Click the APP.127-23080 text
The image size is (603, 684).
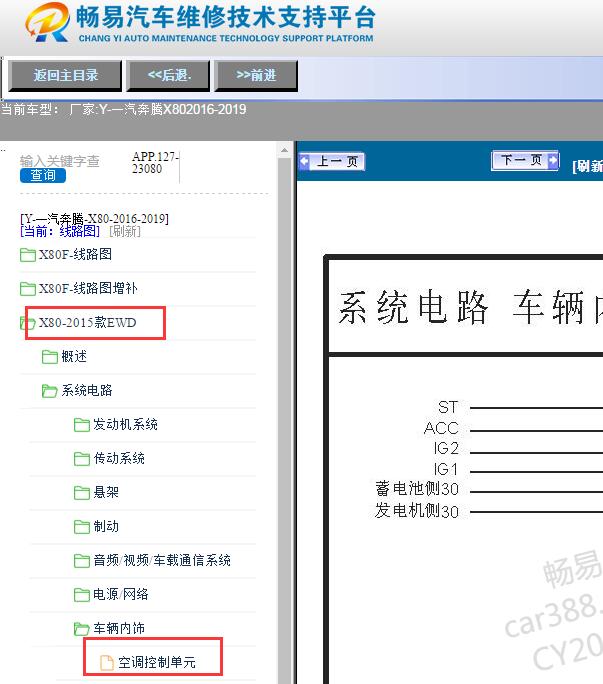[155, 163]
